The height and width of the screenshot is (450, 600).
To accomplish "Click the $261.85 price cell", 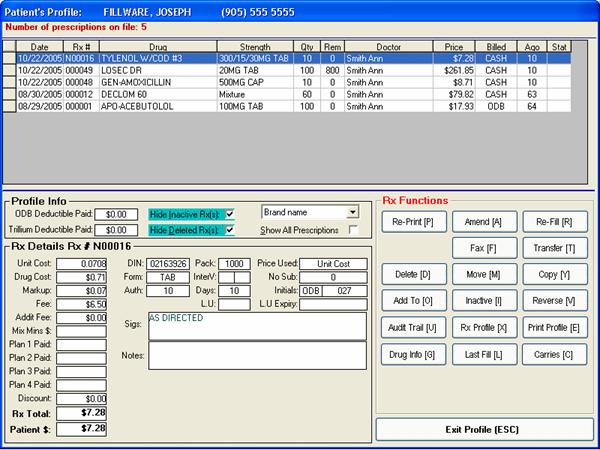I will pyautogui.click(x=454, y=70).
